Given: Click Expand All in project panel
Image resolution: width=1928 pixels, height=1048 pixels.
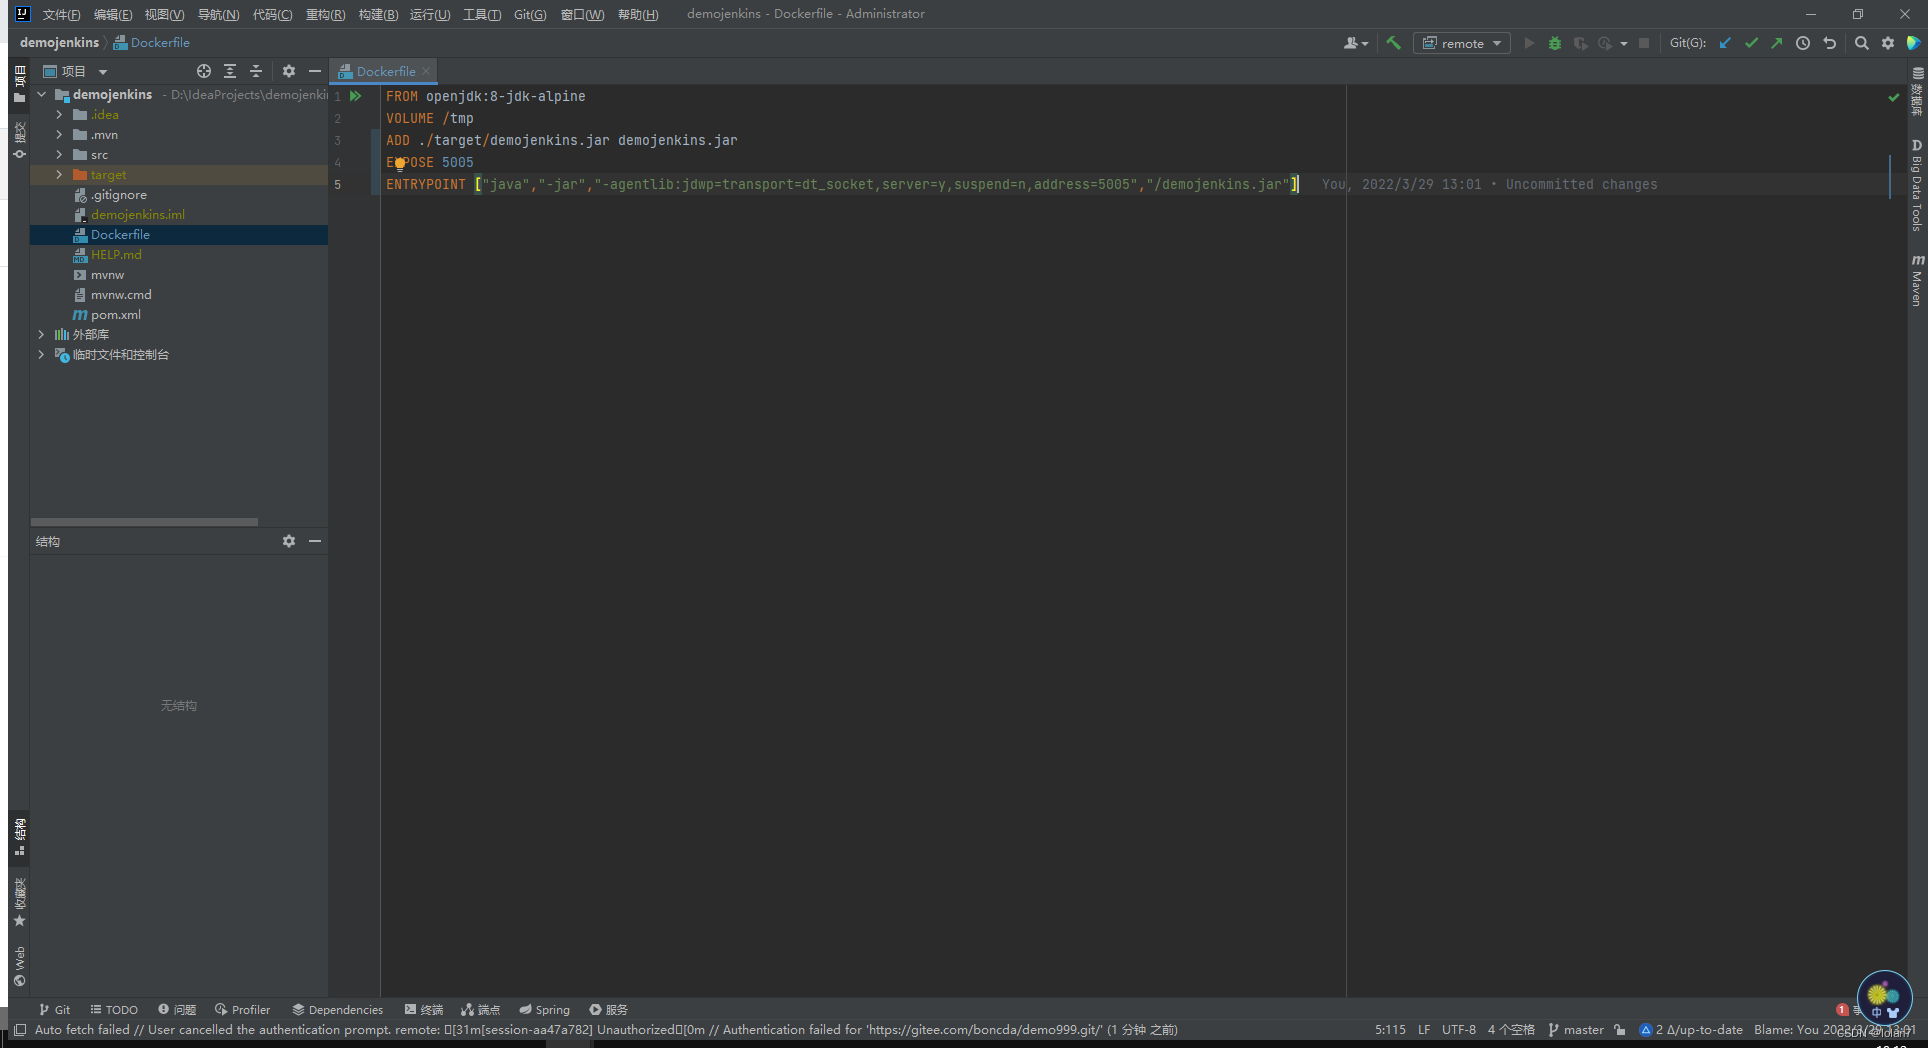Looking at the screenshot, I should (230, 71).
